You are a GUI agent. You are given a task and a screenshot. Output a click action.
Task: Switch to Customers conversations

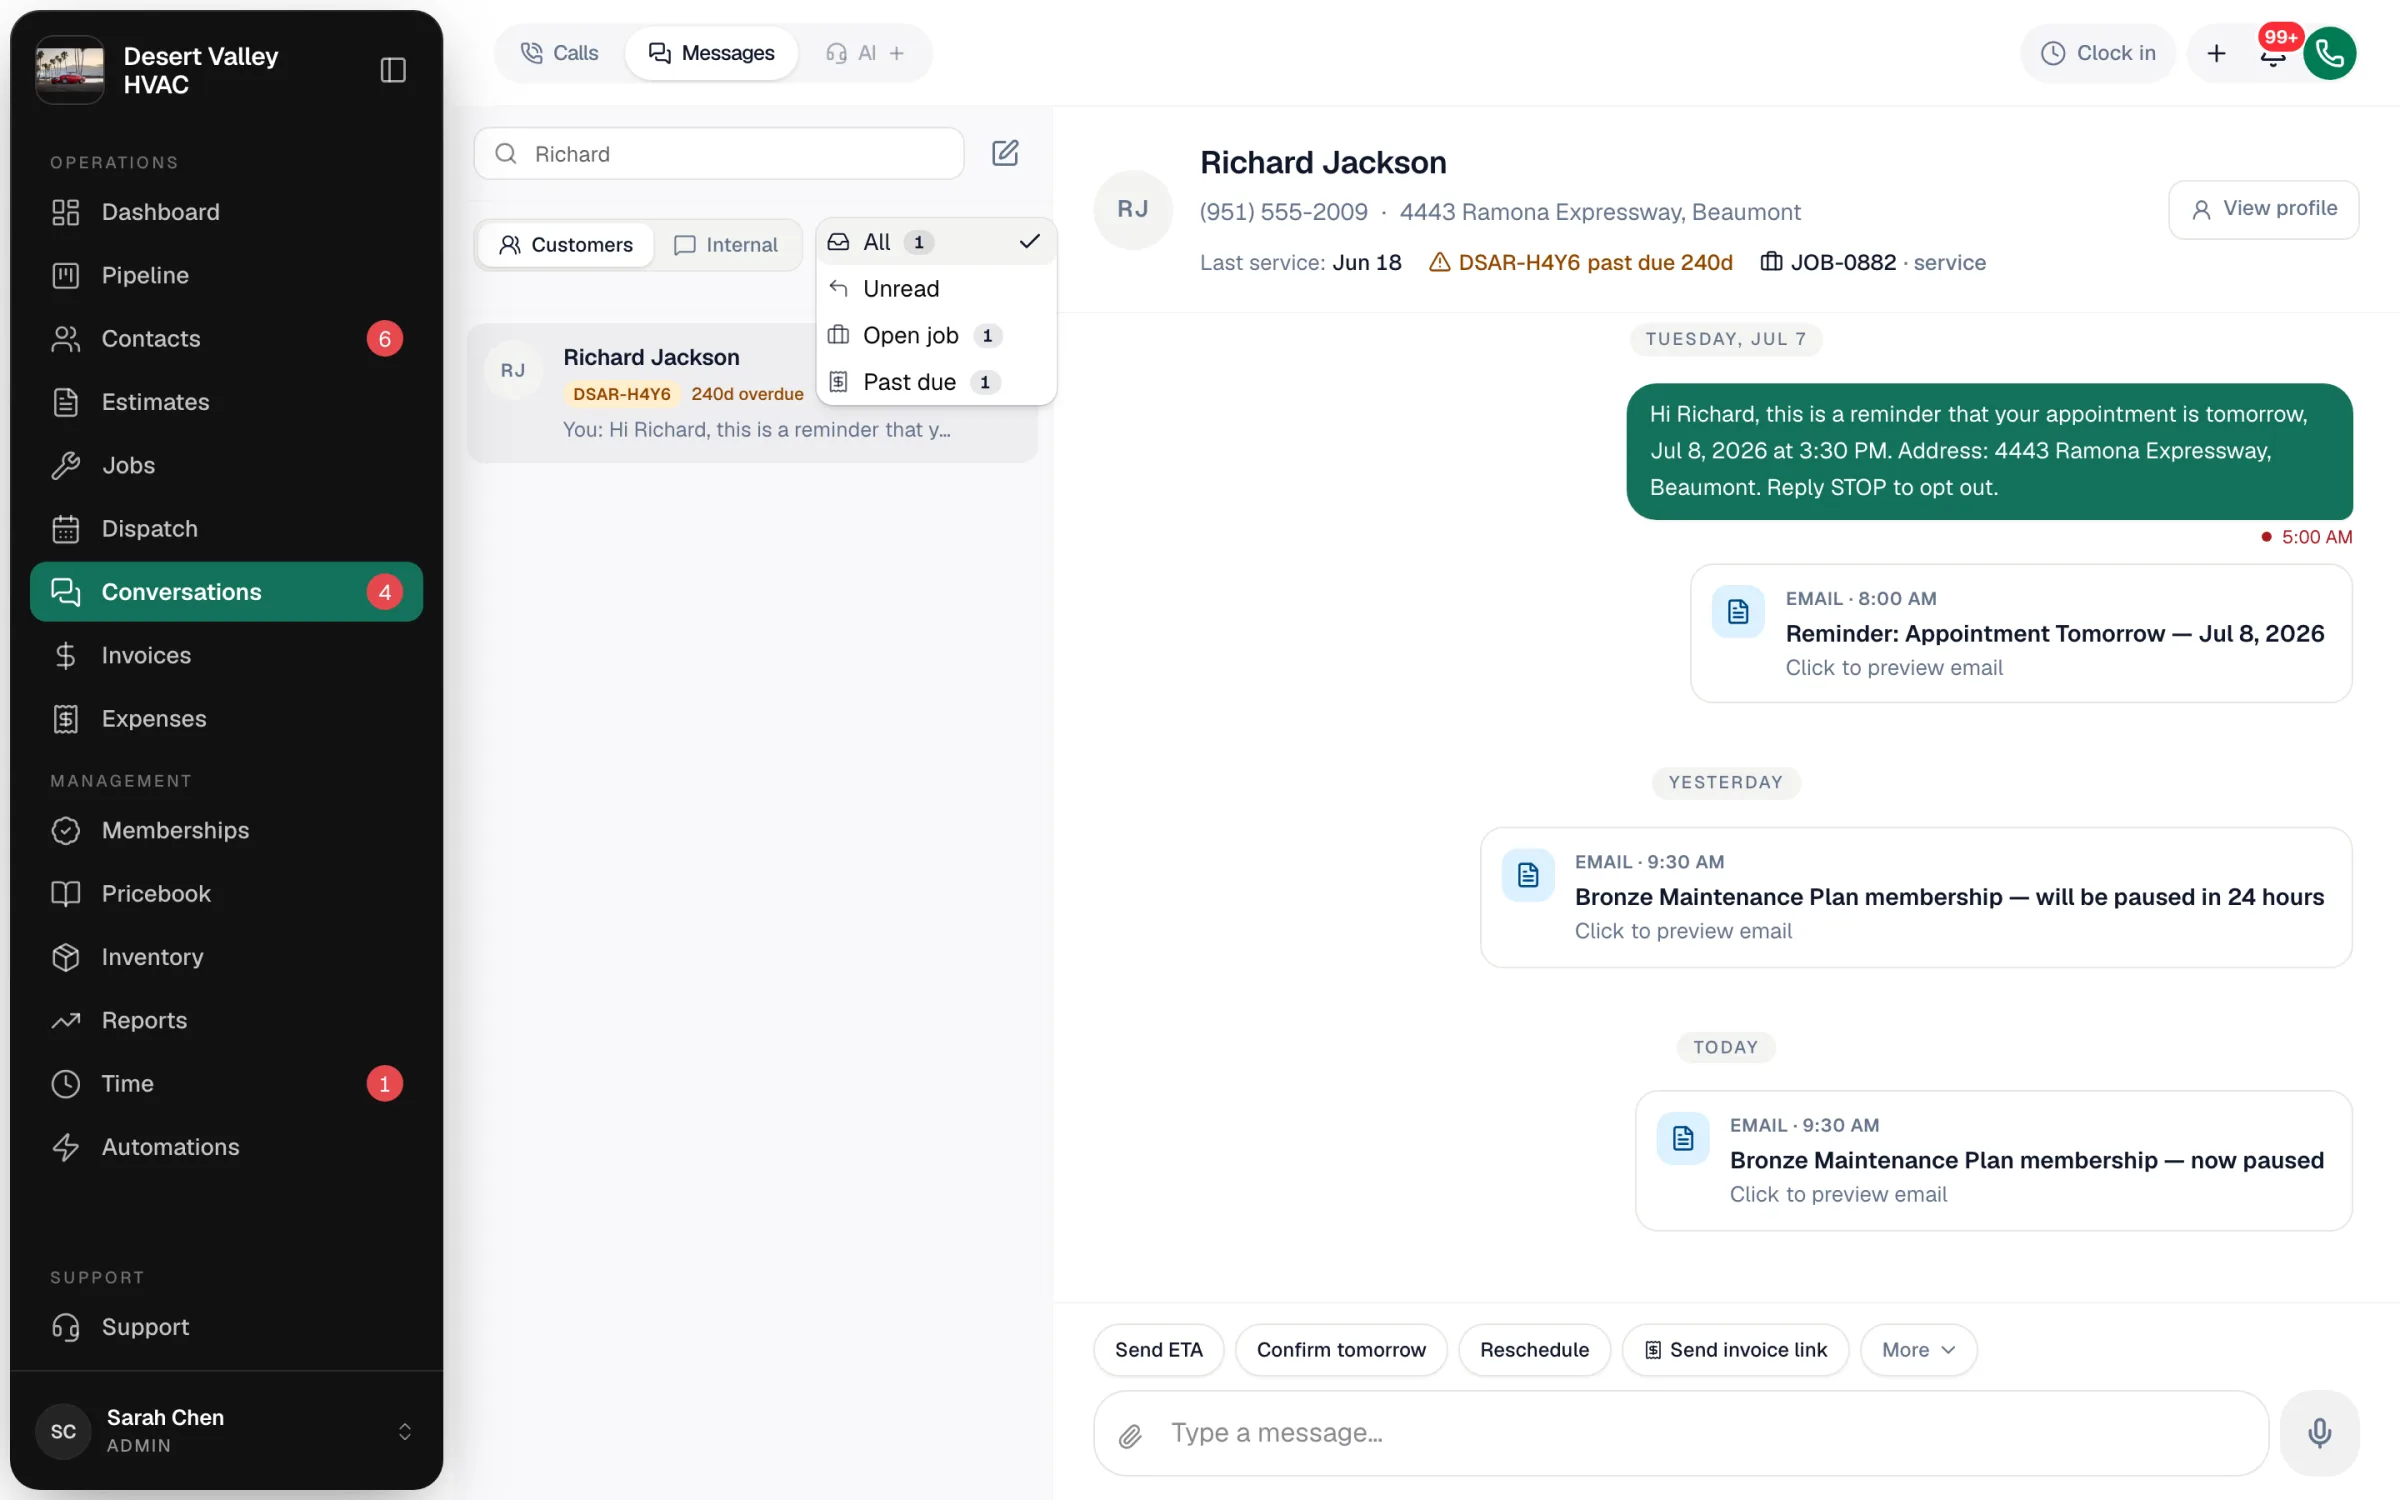coord(566,245)
